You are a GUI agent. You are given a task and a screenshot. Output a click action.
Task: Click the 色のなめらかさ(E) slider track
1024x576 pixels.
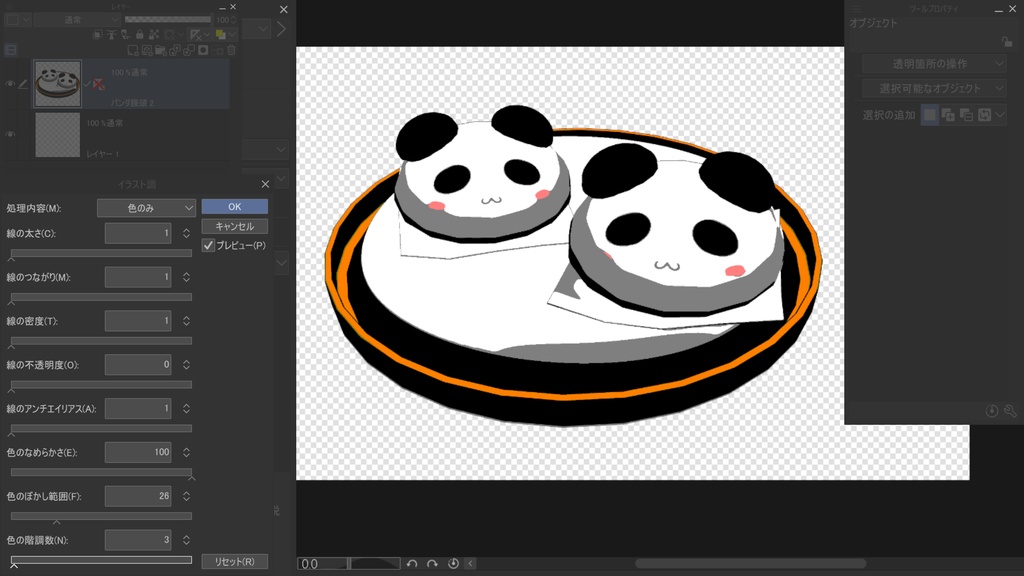point(101,472)
